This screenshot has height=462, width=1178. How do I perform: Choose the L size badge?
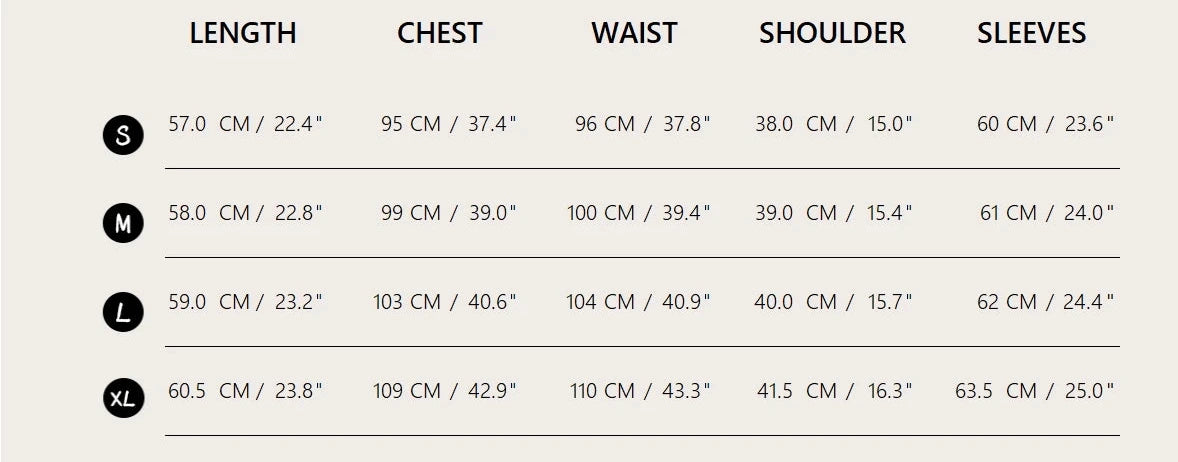123,313
